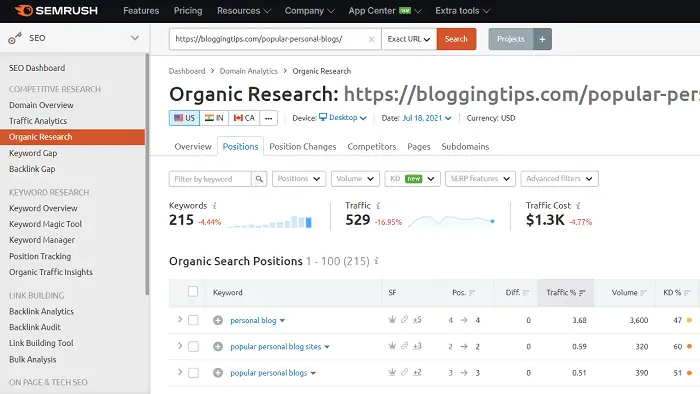Switch to the Overview tab
700x394 pixels.
pyautogui.click(x=193, y=147)
